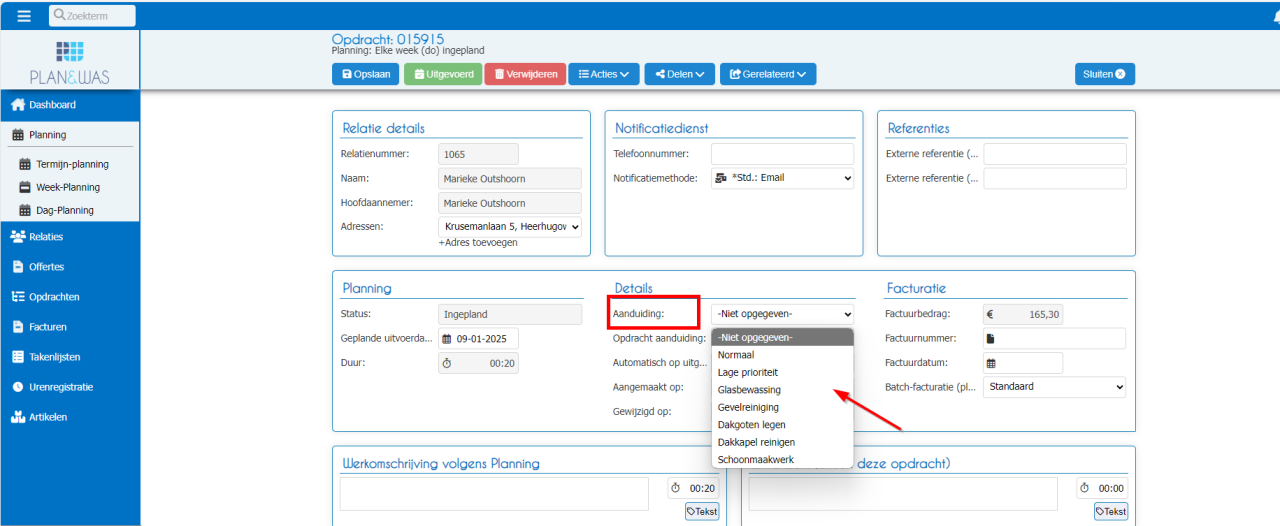Open the hamburger menu icon
Viewport: 1280px width, 526px height.
[x=25, y=15]
